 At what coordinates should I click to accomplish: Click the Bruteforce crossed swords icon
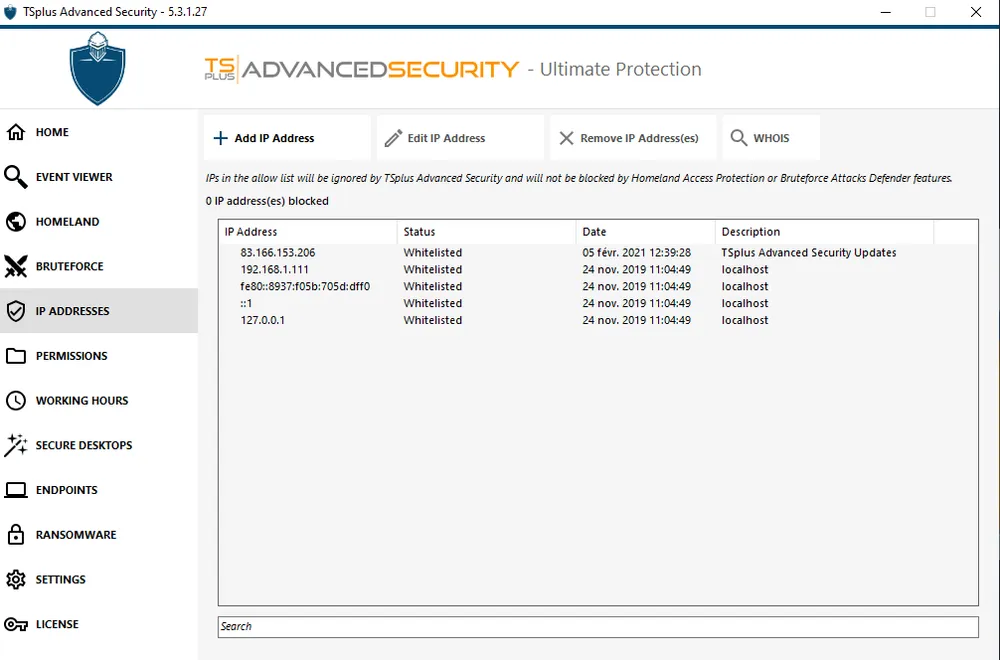coord(16,266)
